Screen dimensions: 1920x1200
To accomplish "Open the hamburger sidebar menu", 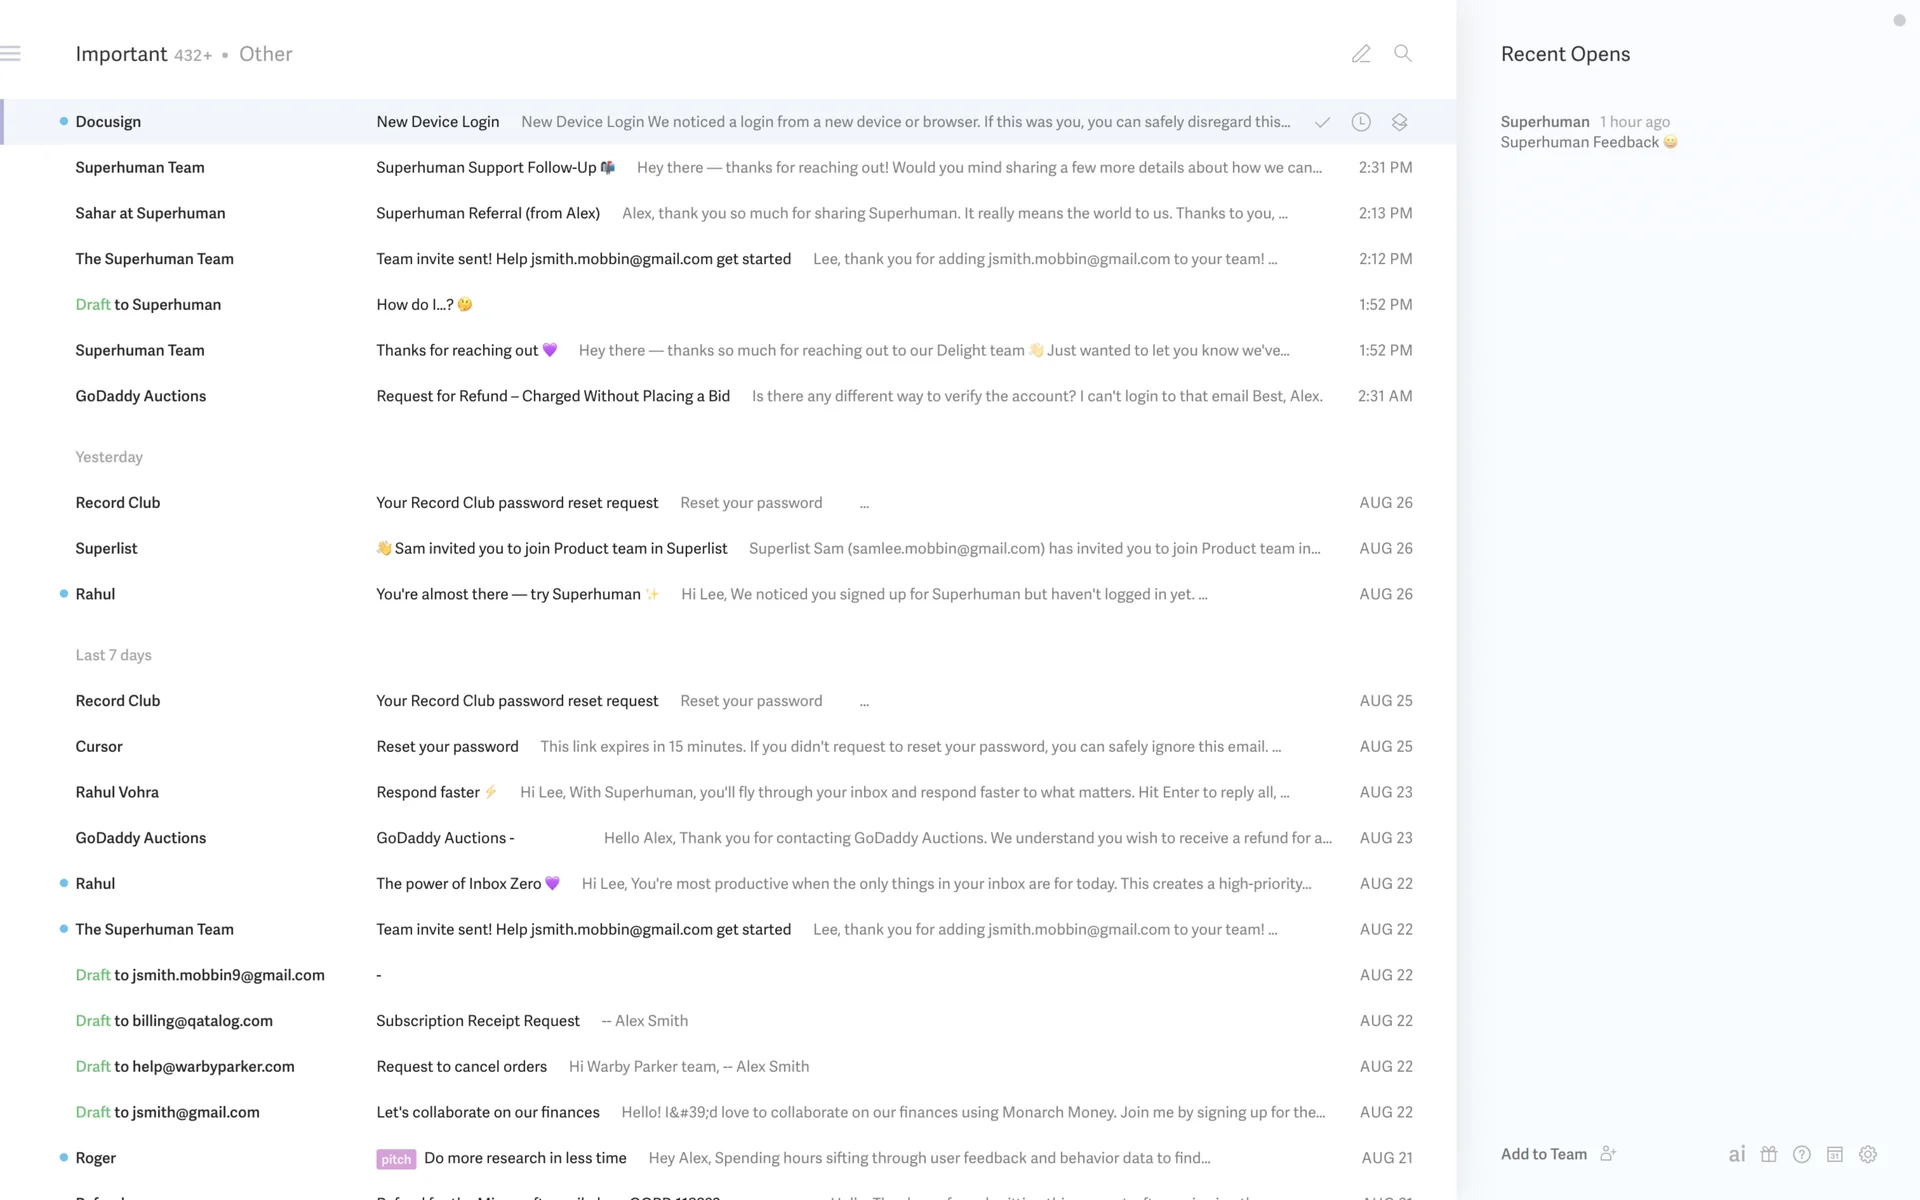I will [11, 54].
